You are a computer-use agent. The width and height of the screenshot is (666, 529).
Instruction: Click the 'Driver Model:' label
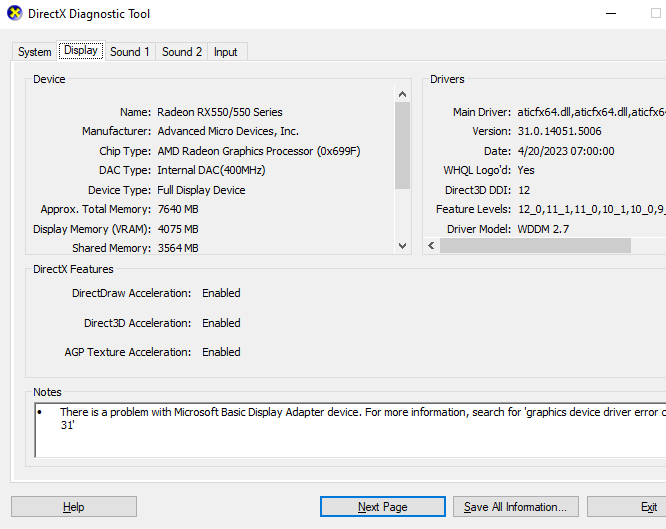pyautogui.click(x=479, y=229)
